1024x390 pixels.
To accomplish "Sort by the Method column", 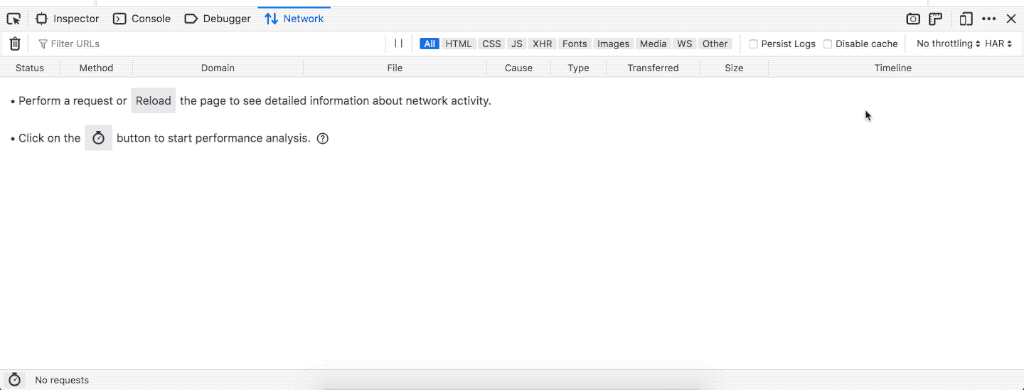I will [x=96, y=68].
